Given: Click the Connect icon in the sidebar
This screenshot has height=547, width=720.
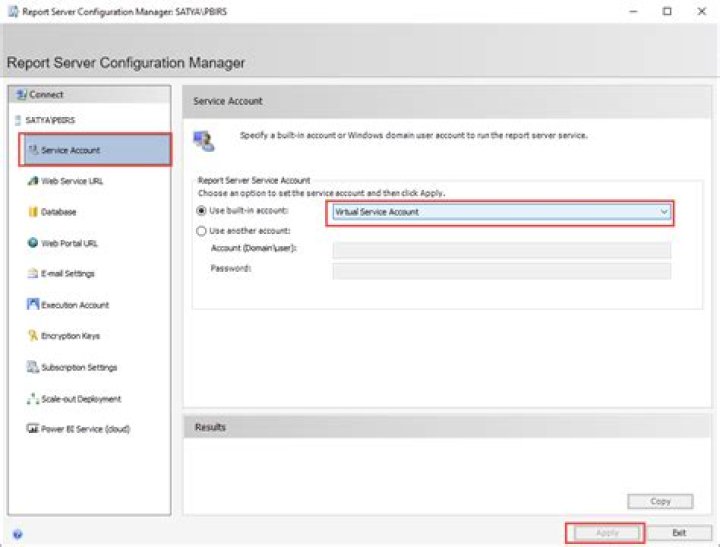Looking at the screenshot, I should coord(21,95).
